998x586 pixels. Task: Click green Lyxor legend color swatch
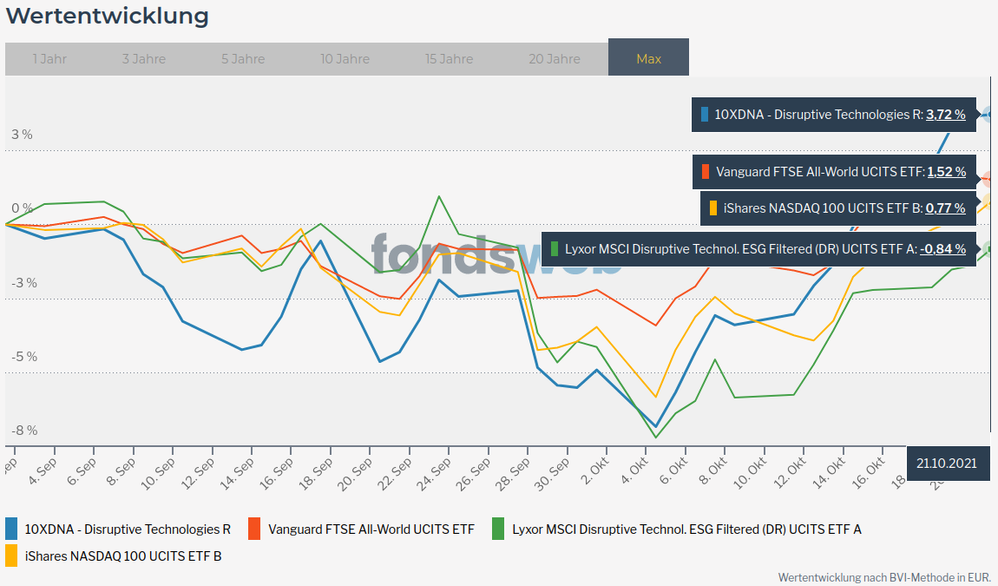497,528
